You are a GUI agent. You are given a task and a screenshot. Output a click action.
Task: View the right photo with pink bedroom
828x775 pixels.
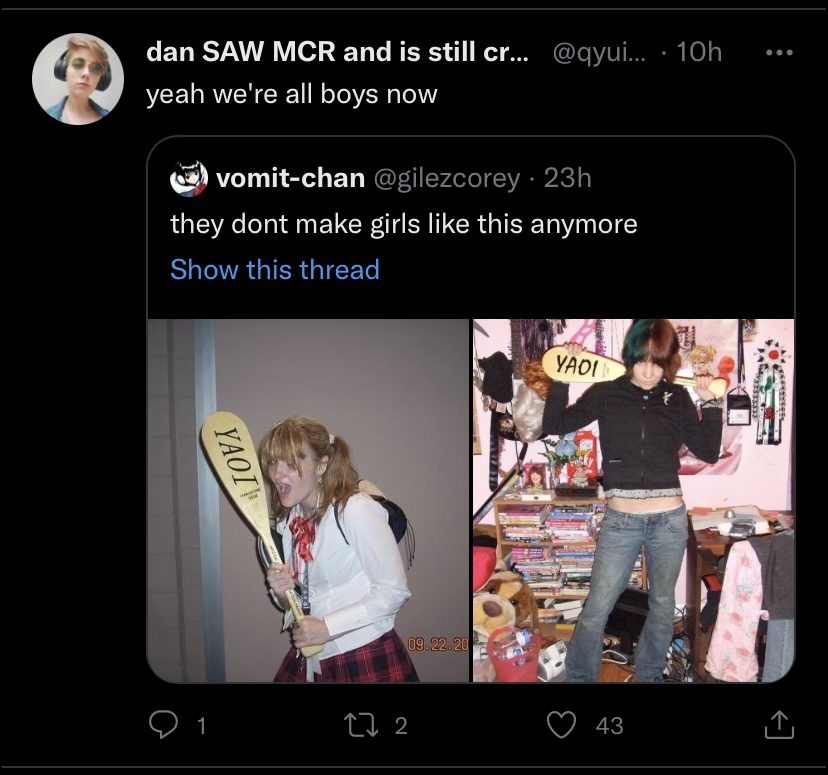coord(634,500)
